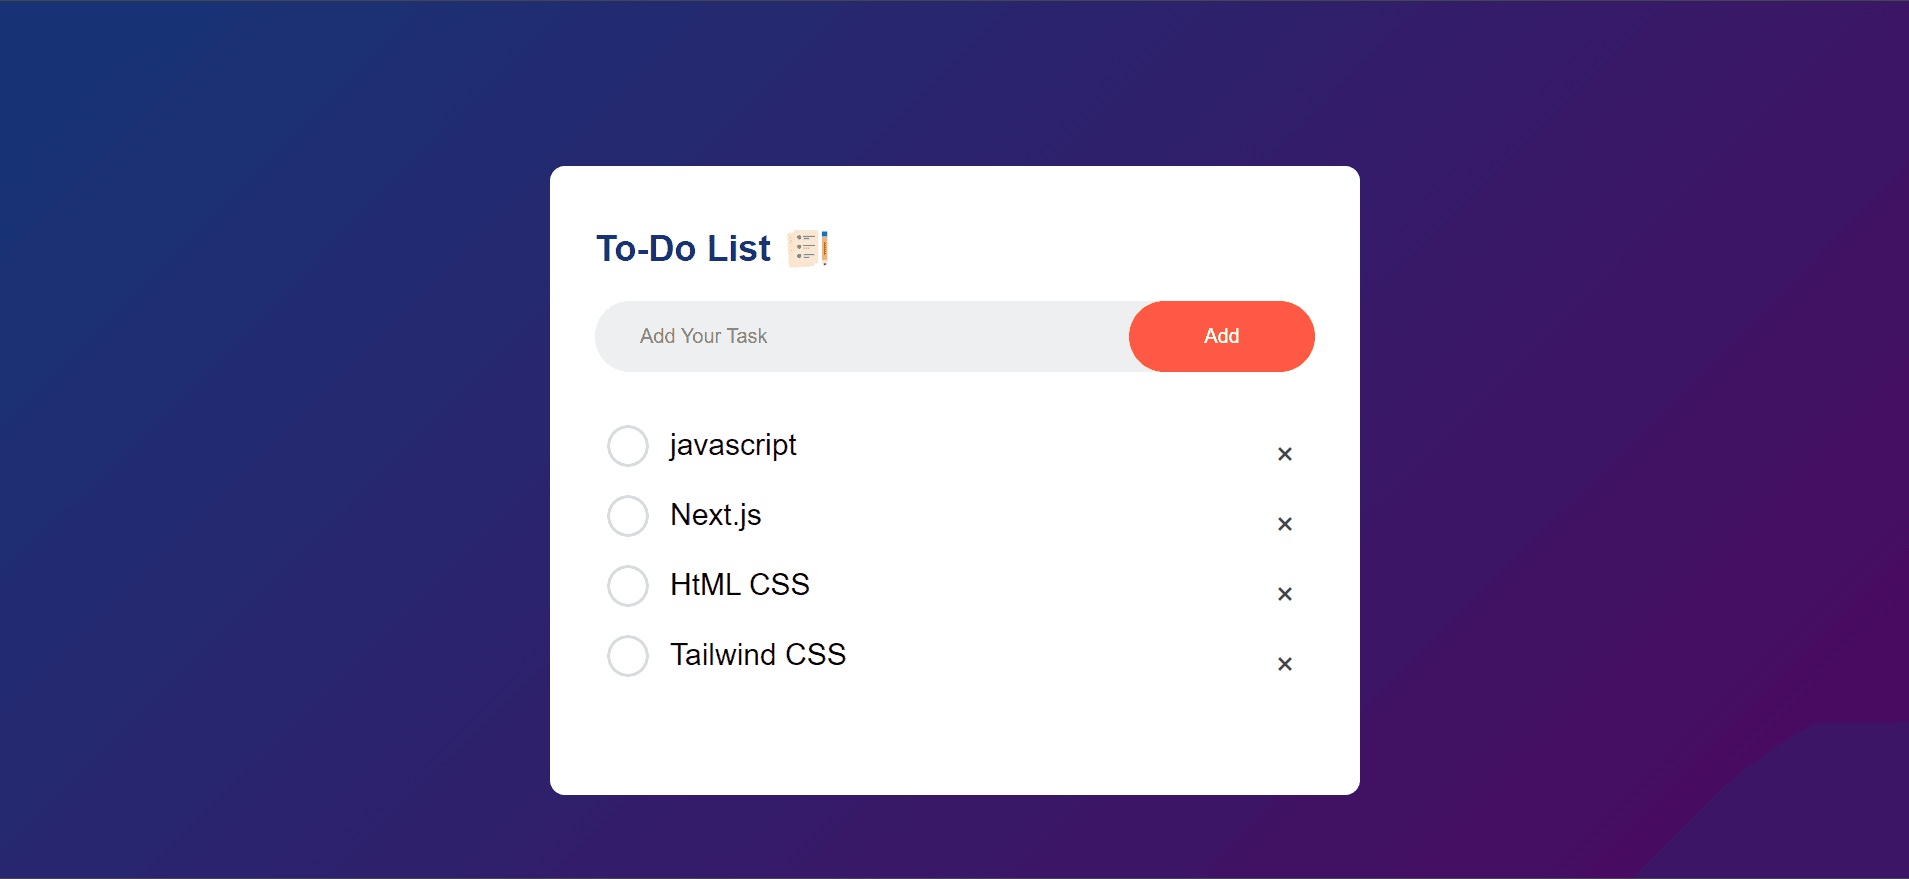Click the notepad icon beside the To-Do List title
The width and height of the screenshot is (1909, 879).
[807, 248]
